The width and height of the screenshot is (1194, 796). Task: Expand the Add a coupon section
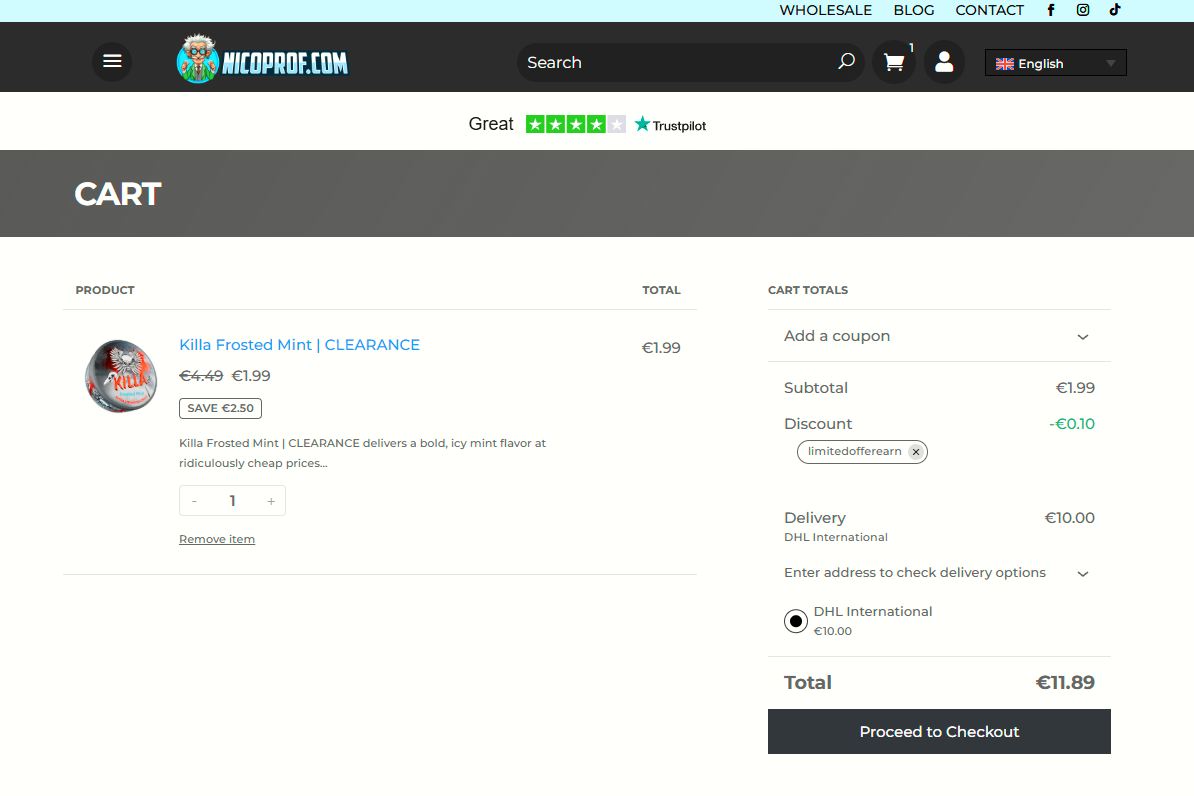pos(939,336)
